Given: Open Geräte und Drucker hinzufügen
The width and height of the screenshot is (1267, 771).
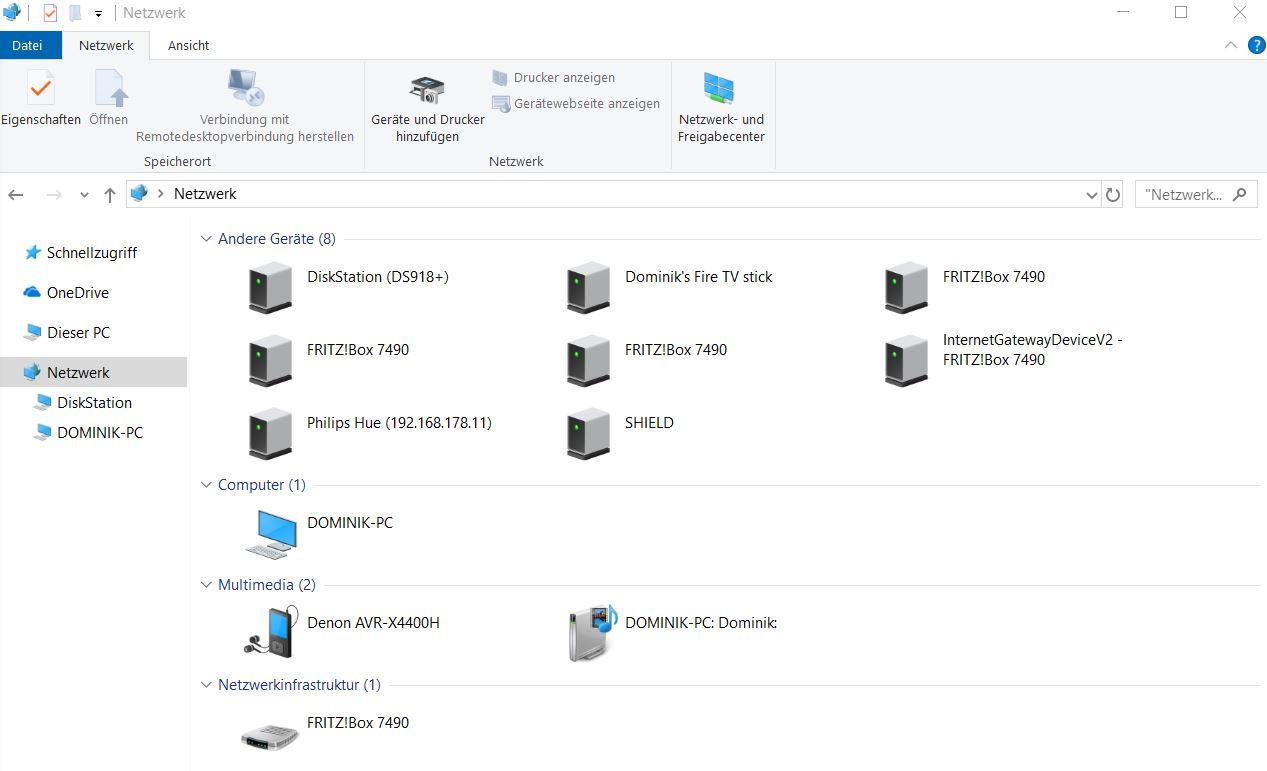Looking at the screenshot, I should point(427,108).
